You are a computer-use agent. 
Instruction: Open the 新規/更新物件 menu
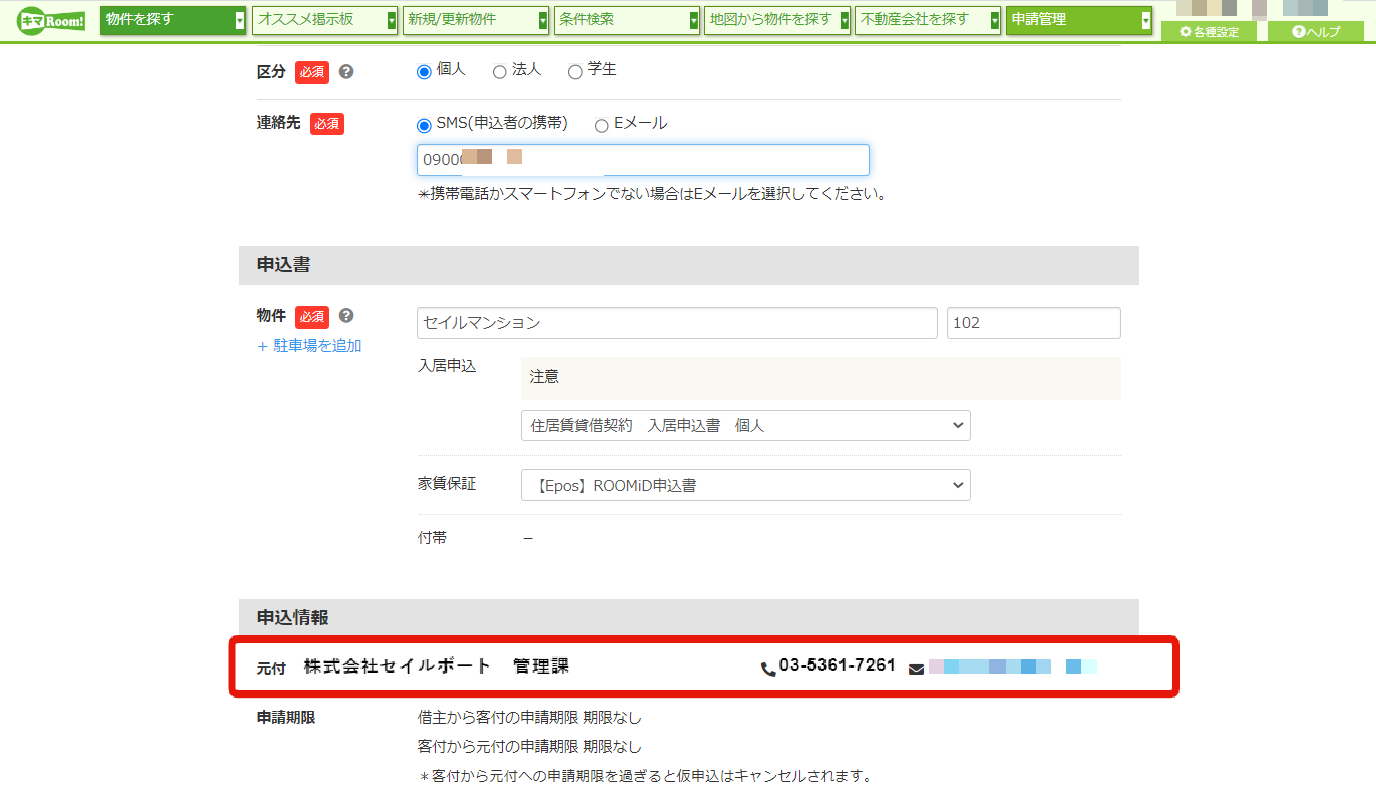476,20
